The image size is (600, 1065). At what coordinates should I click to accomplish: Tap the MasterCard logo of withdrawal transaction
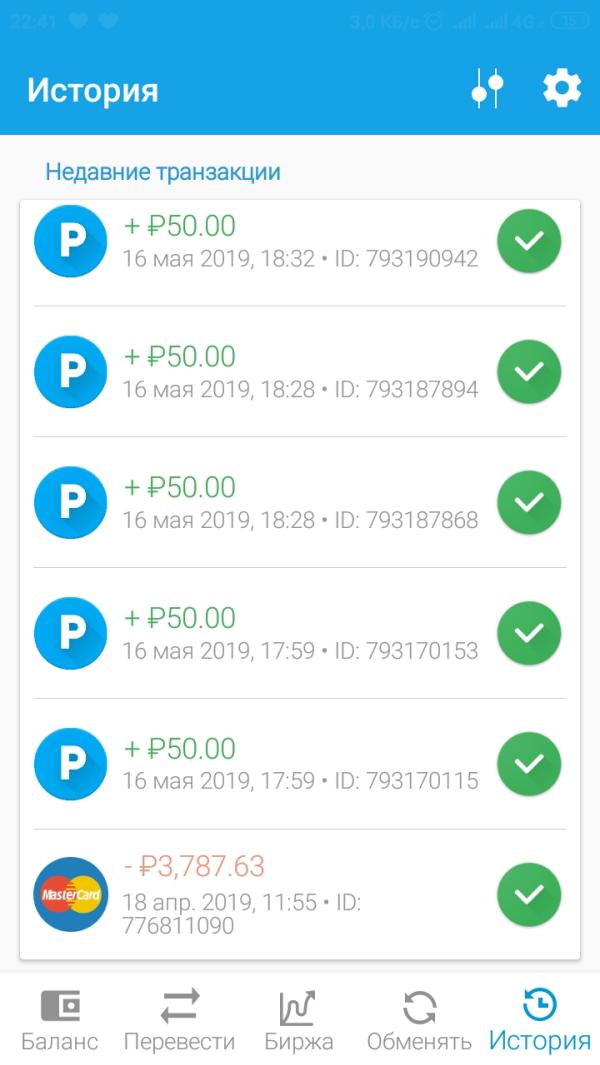[x=71, y=894]
